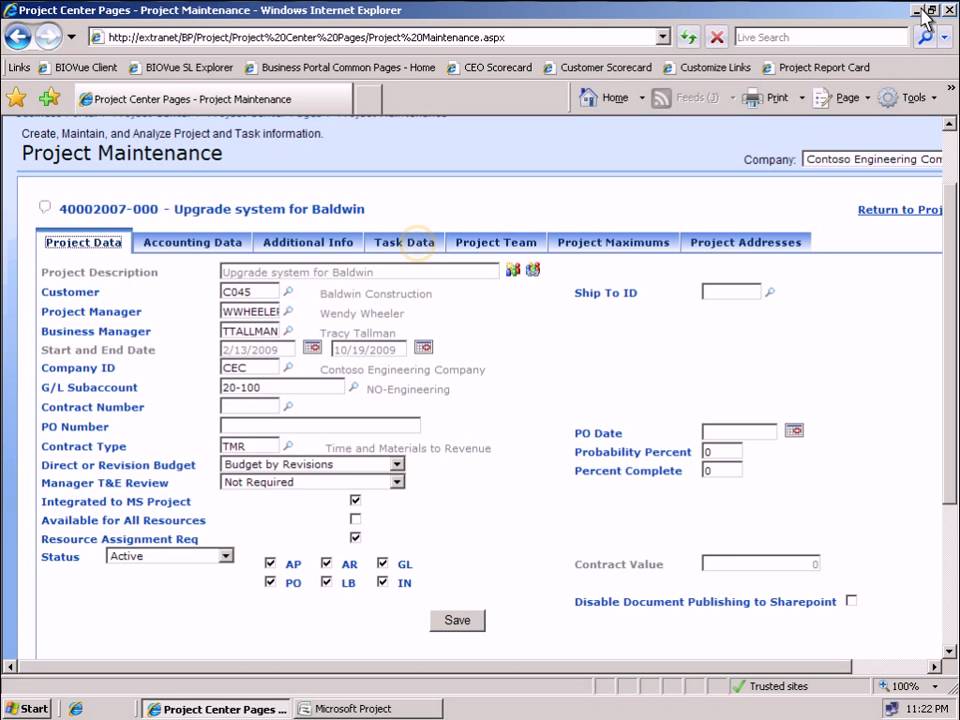Click the Print toolbar icon

[x=752, y=98]
